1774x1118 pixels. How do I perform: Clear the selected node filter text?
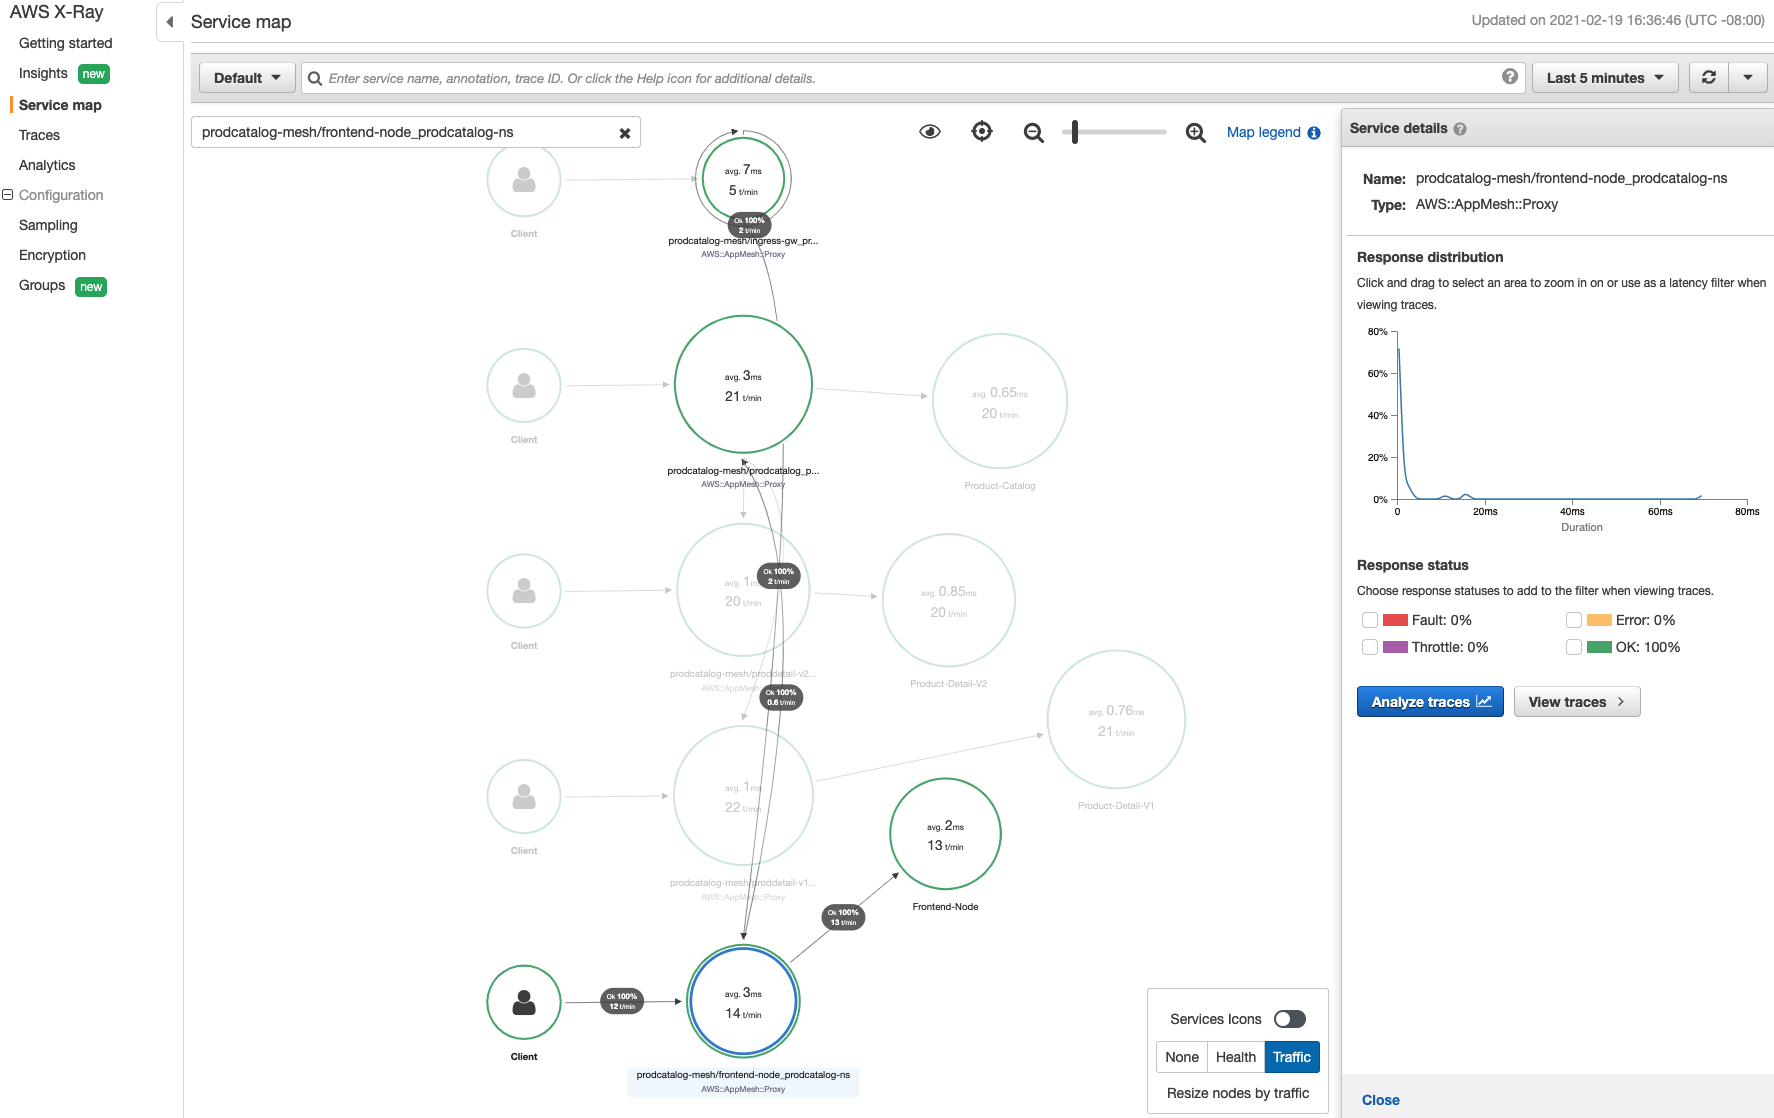[625, 133]
